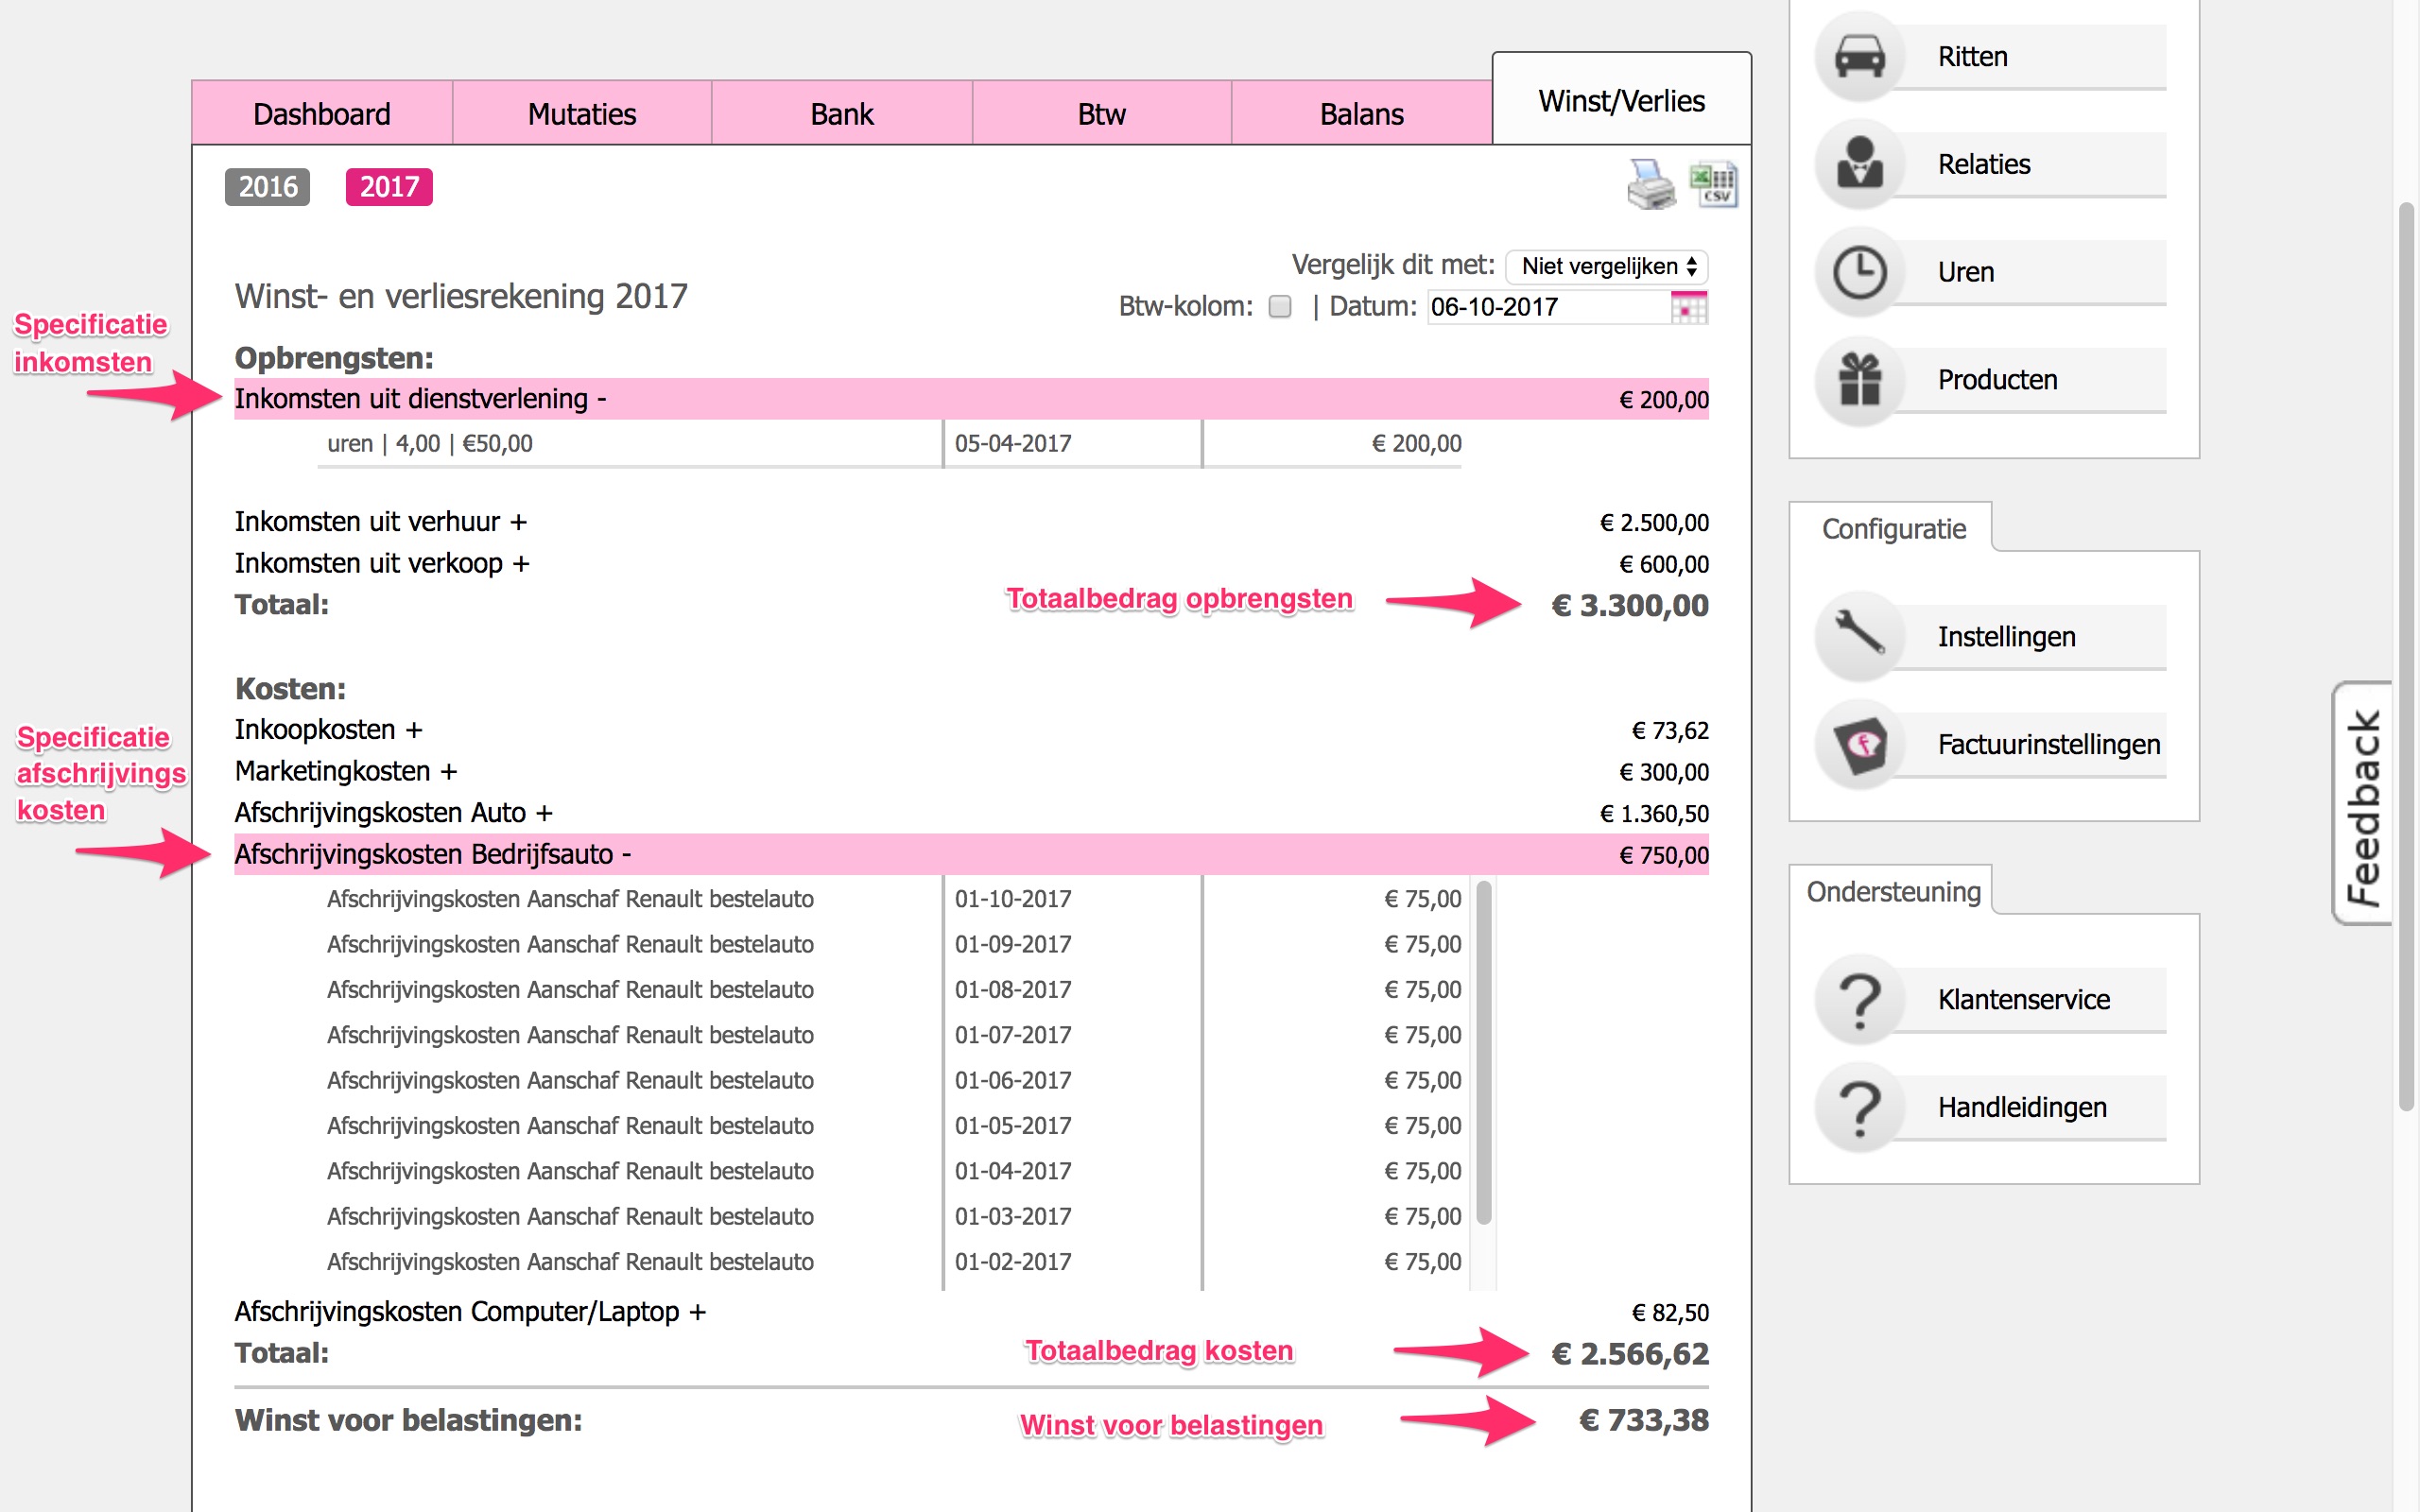Enable the Btw-kolom checkbox

click(x=1280, y=306)
